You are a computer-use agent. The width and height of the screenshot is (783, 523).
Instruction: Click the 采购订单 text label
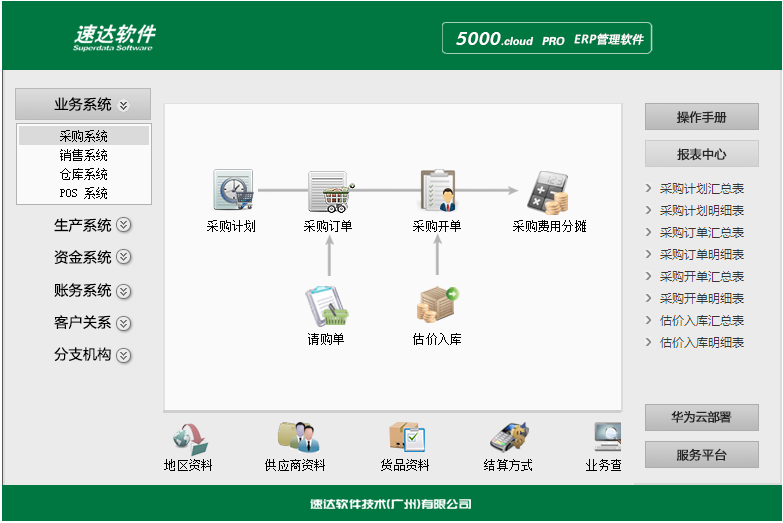click(x=328, y=227)
